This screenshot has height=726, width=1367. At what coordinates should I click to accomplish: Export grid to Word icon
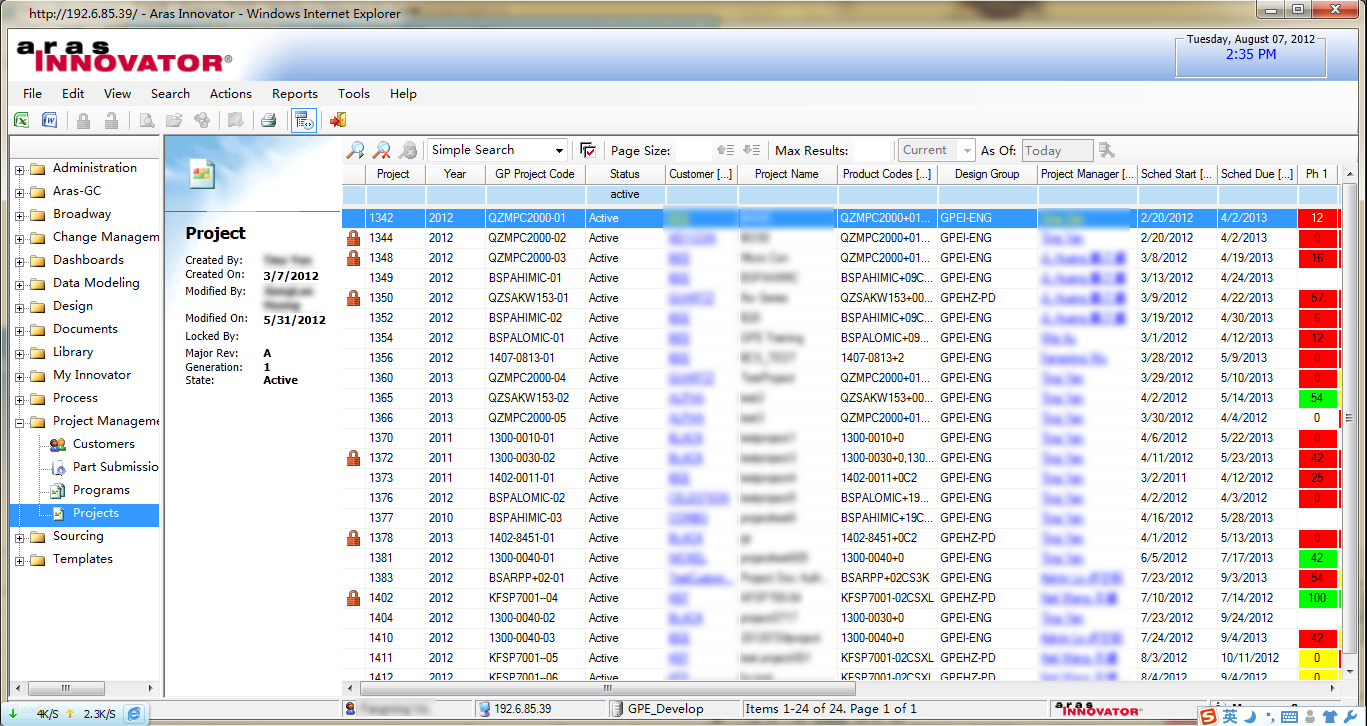coord(49,121)
